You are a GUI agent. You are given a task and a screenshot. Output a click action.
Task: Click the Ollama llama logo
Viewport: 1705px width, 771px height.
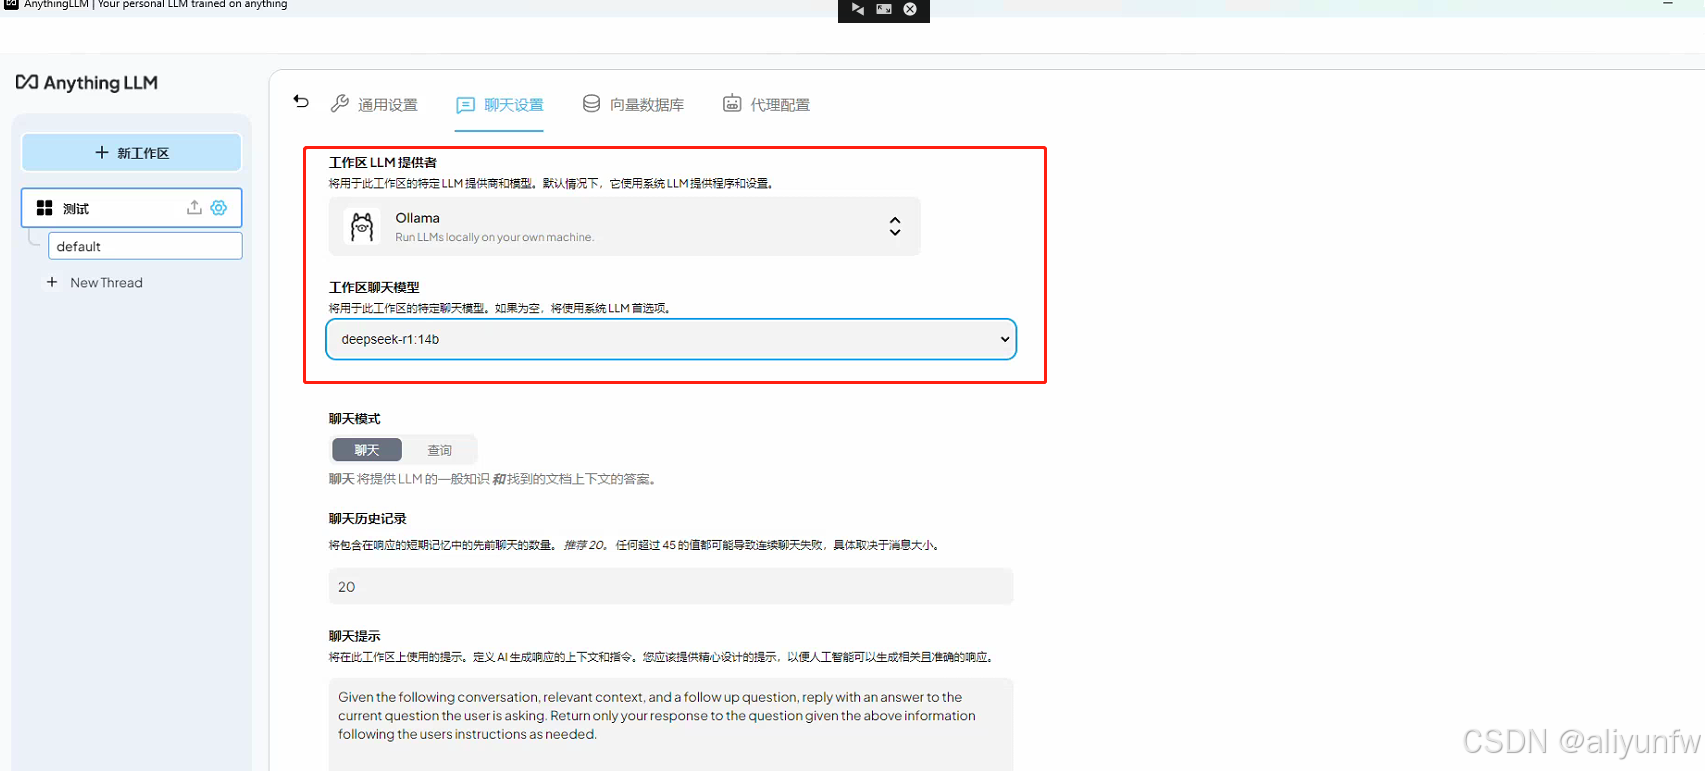(x=362, y=226)
